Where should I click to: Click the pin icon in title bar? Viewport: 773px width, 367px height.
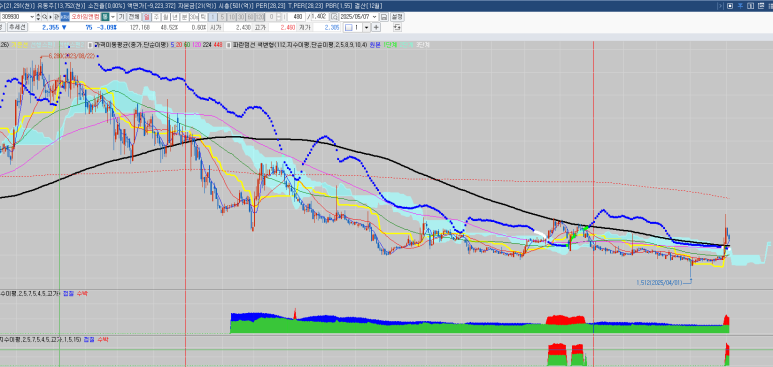[740, 6]
